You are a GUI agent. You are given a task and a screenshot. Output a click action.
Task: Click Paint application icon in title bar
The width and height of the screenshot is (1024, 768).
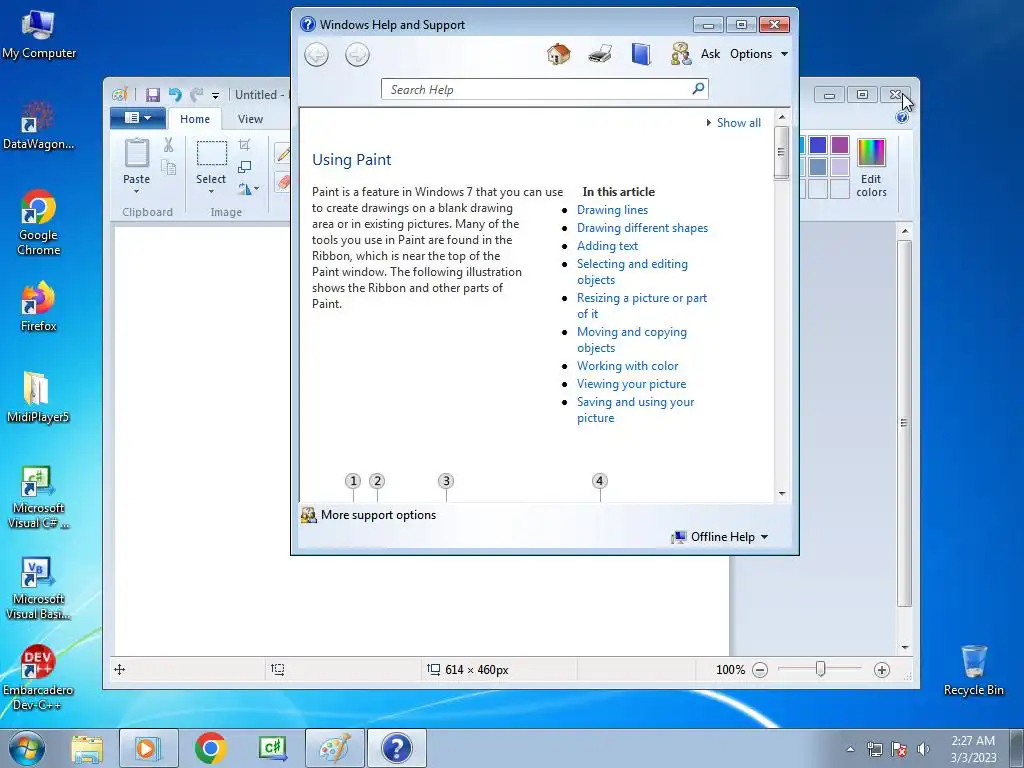pyautogui.click(x=120, y=95)
